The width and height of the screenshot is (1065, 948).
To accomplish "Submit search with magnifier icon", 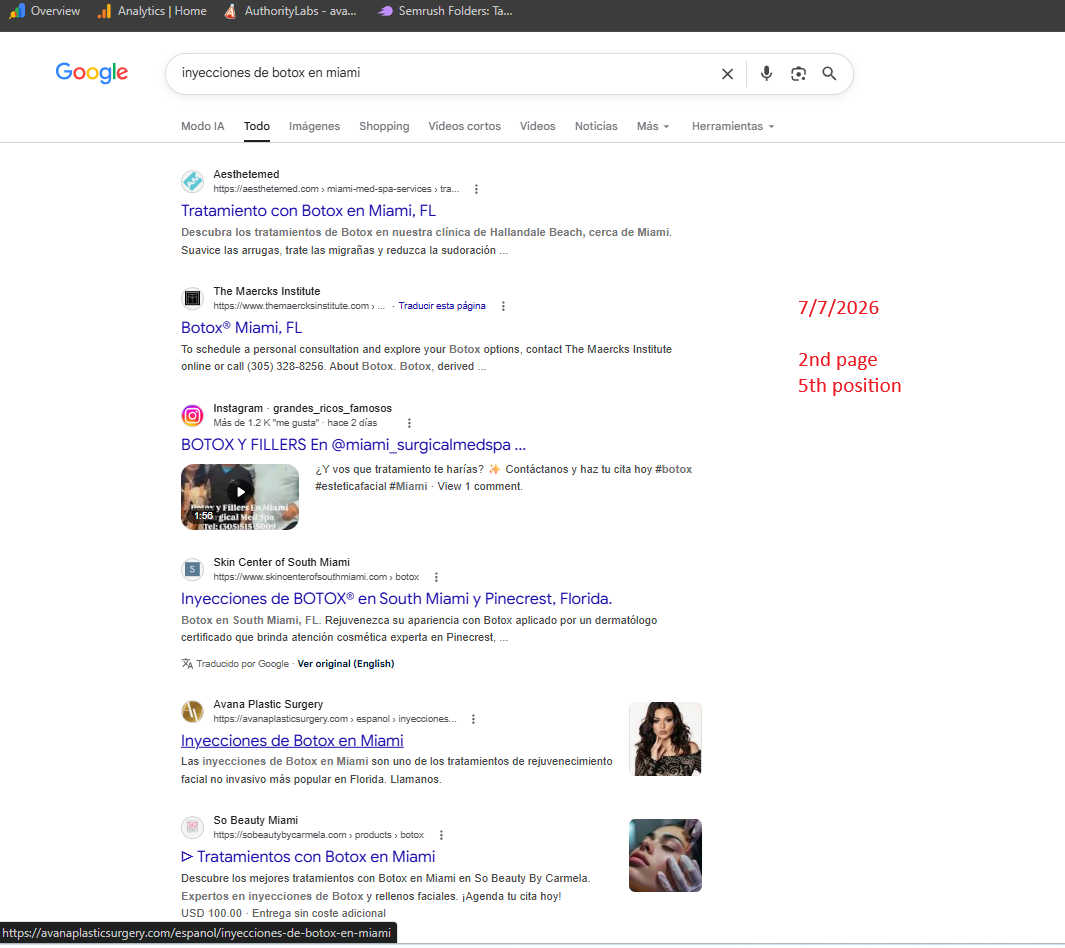I will tap(829, 73).
